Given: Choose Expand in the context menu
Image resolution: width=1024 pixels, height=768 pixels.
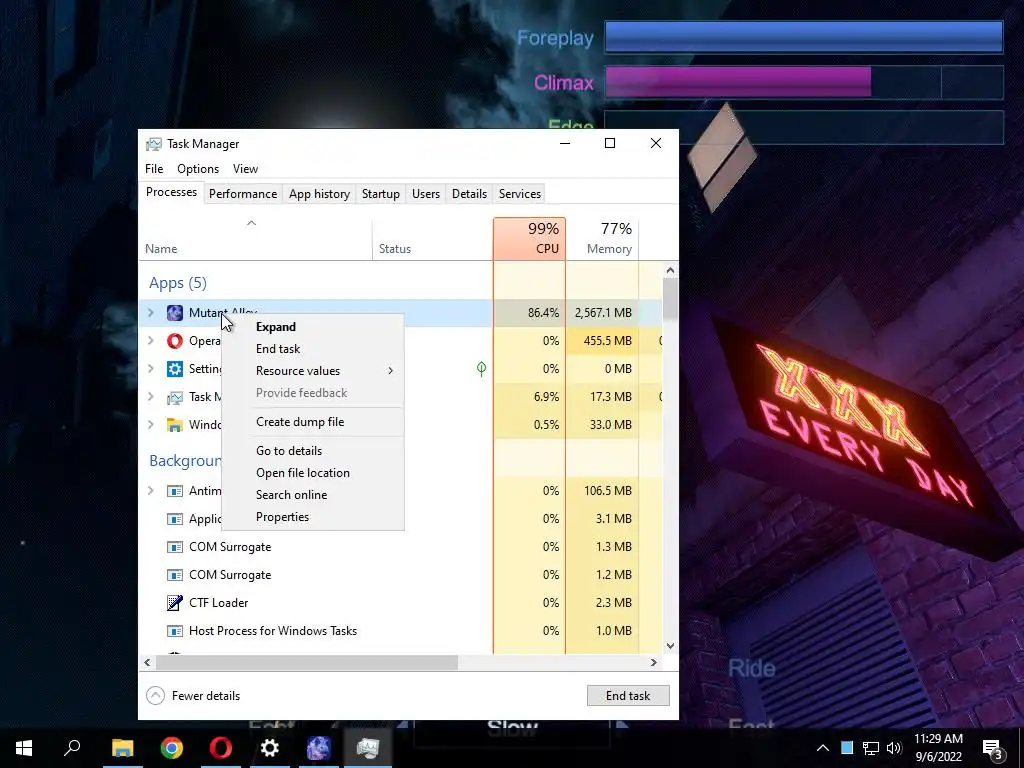Looking at the screenshot, I should pos(313,327).
